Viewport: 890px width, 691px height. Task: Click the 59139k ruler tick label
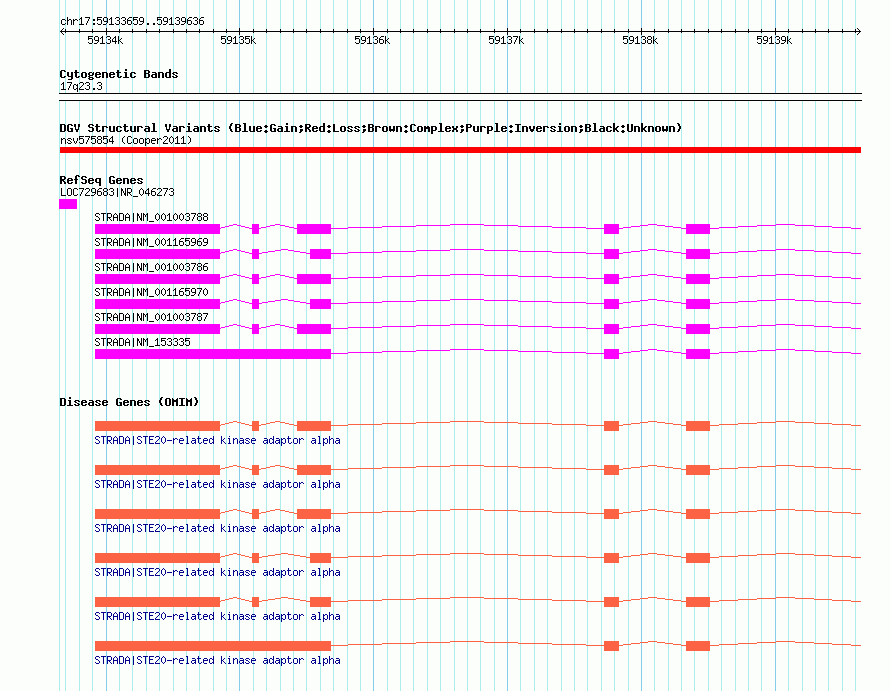[774, 40]
